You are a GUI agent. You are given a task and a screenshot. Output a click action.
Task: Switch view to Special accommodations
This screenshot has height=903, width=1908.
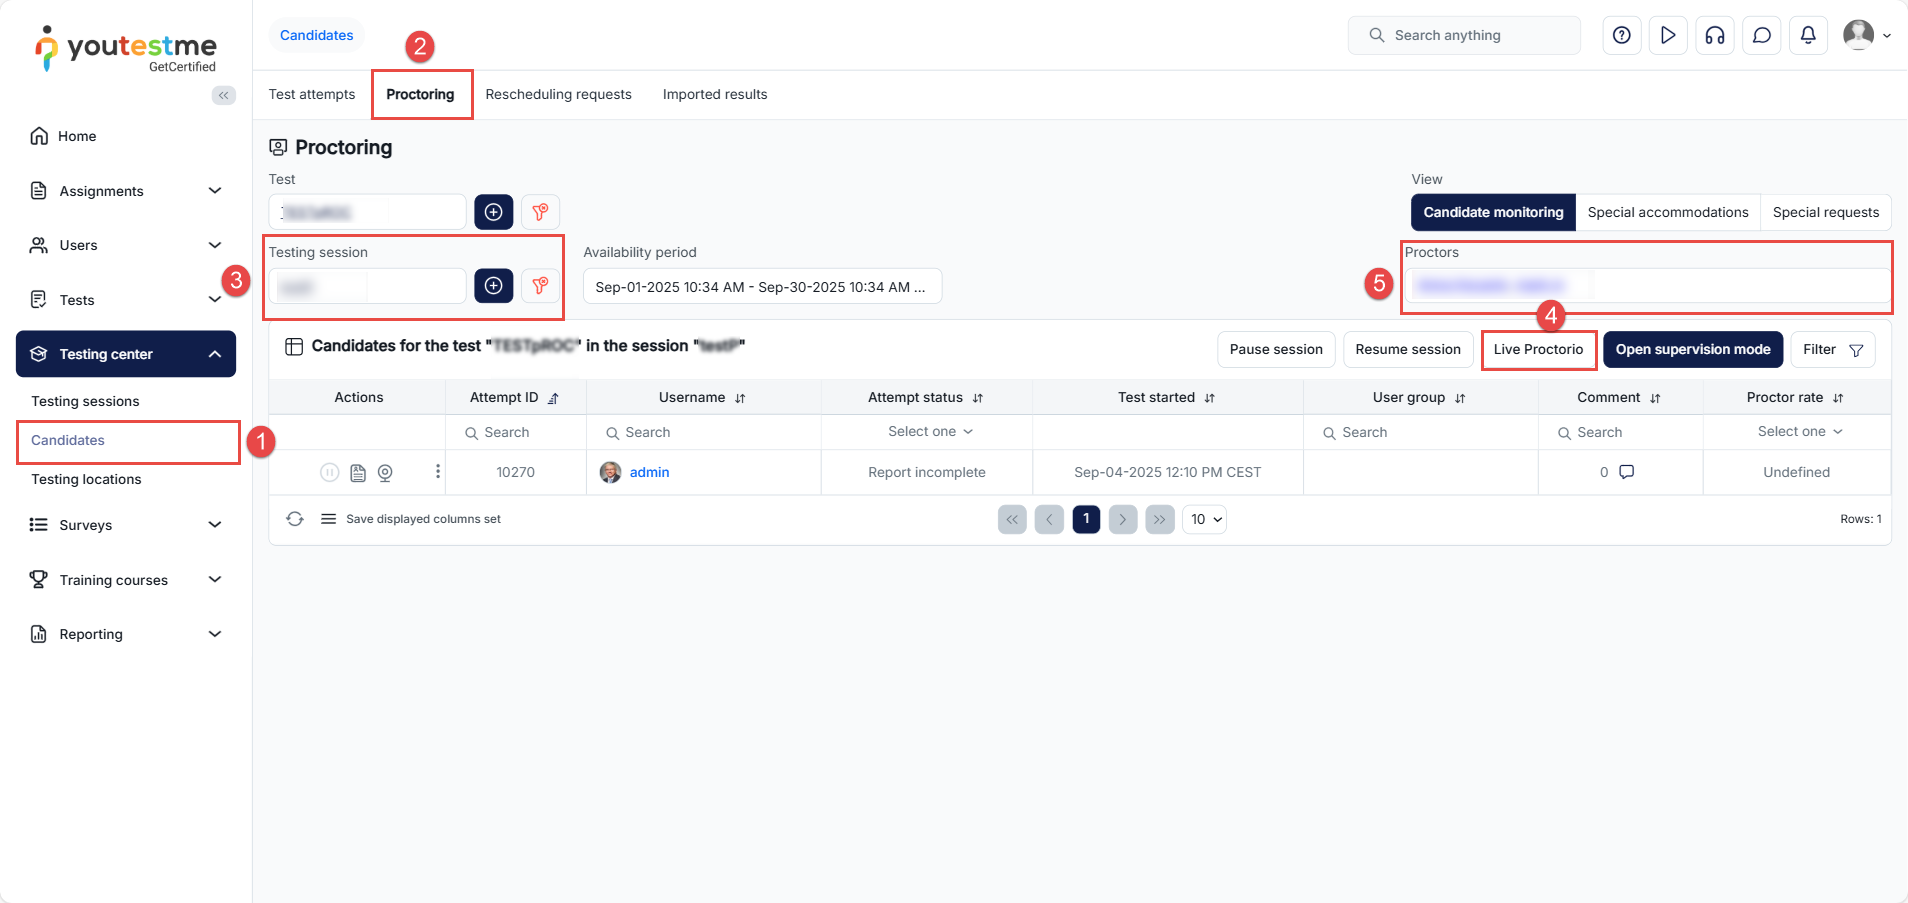pos(1667,212)
